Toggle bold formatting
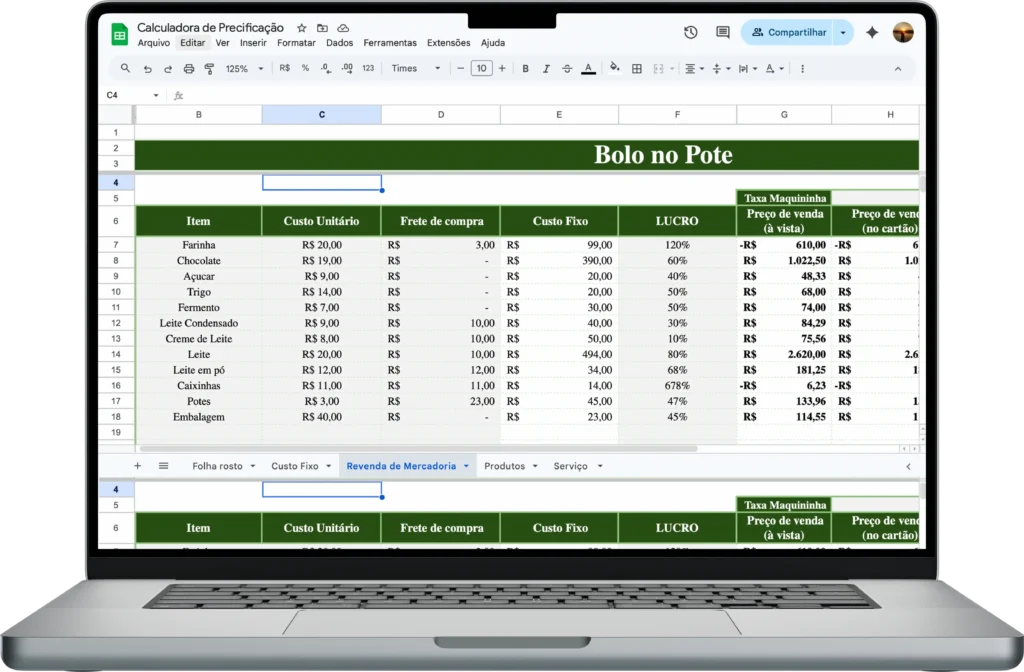Screen dimensions: 1024x672 click(x=525, y=69)
